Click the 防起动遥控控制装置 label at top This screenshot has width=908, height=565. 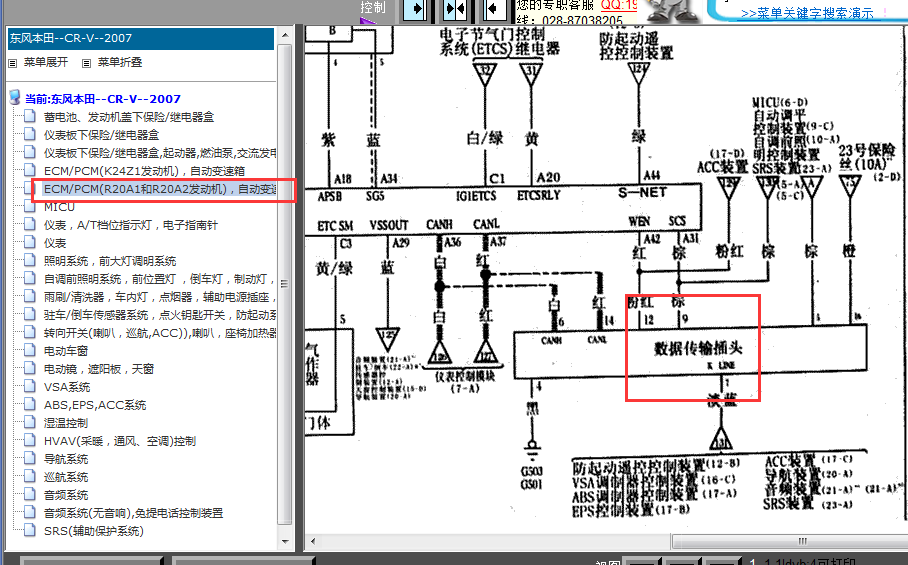coord(636,46)
